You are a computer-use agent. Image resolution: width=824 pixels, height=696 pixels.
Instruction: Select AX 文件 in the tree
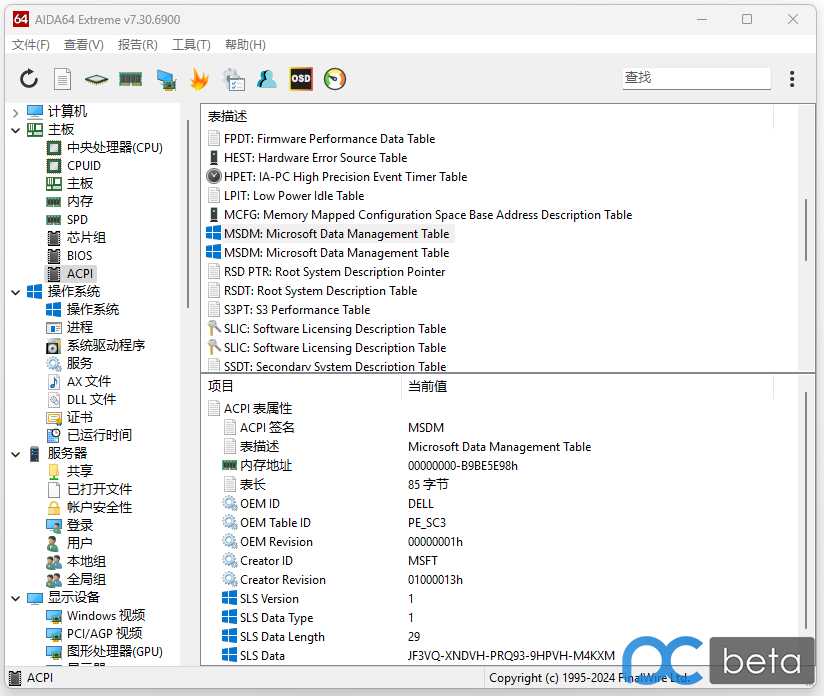pyautogui.click(x=79, y=382)
